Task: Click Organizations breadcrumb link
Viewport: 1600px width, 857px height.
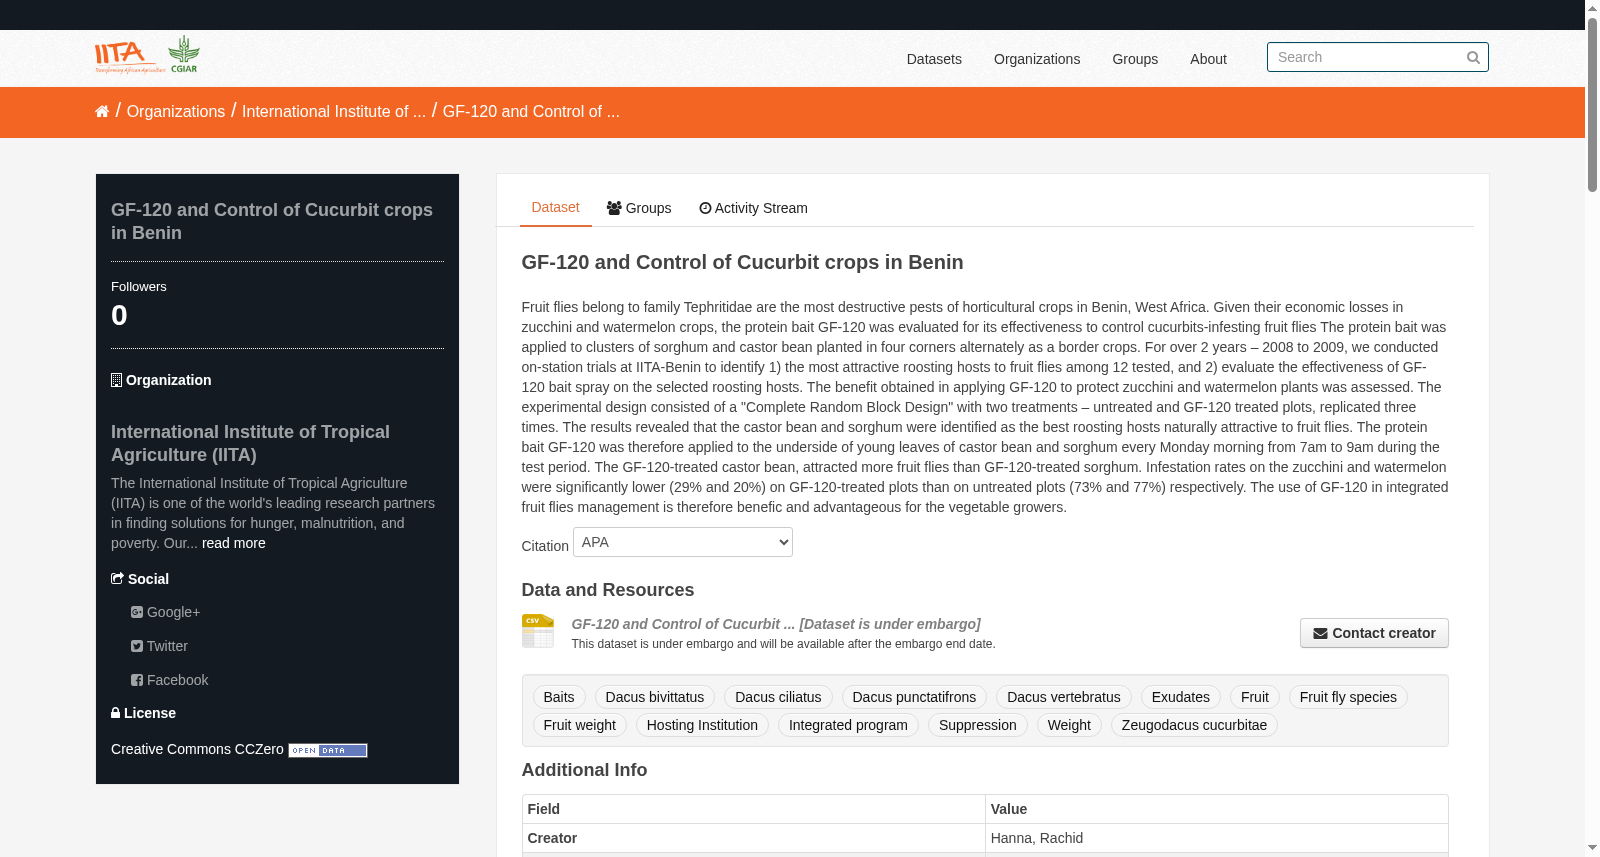Action: [x=176, y=112]
